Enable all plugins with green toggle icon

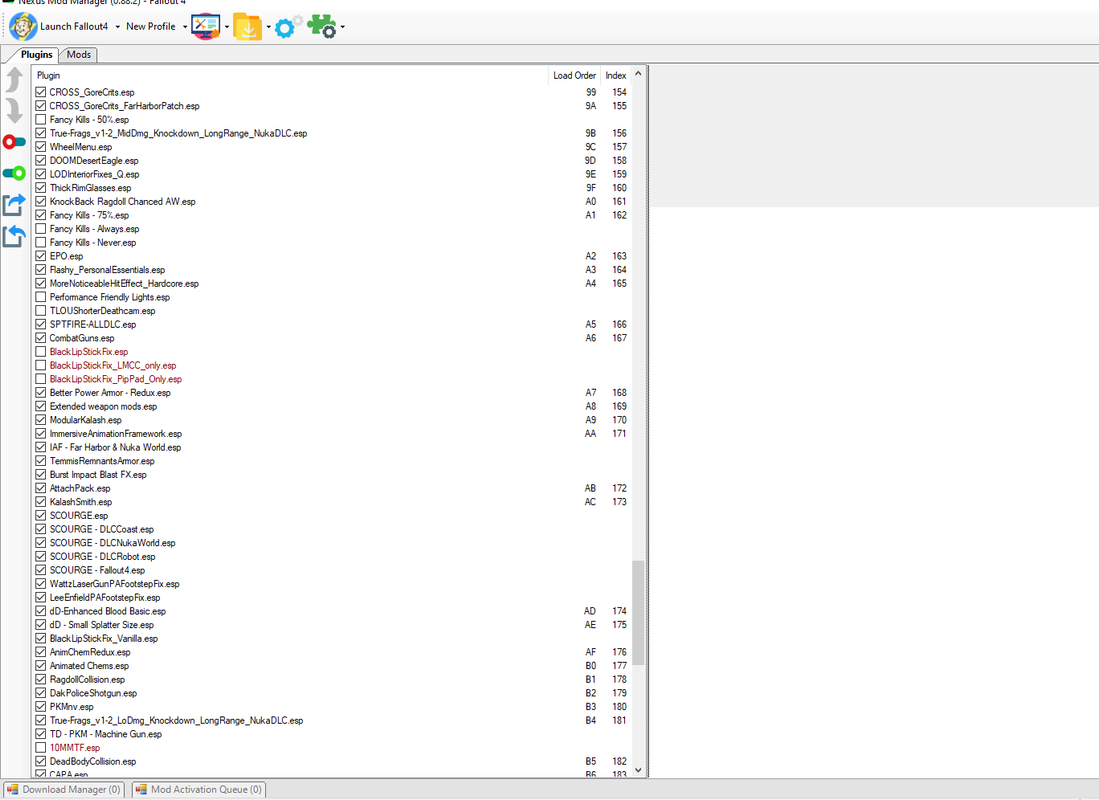coord(14,173)
